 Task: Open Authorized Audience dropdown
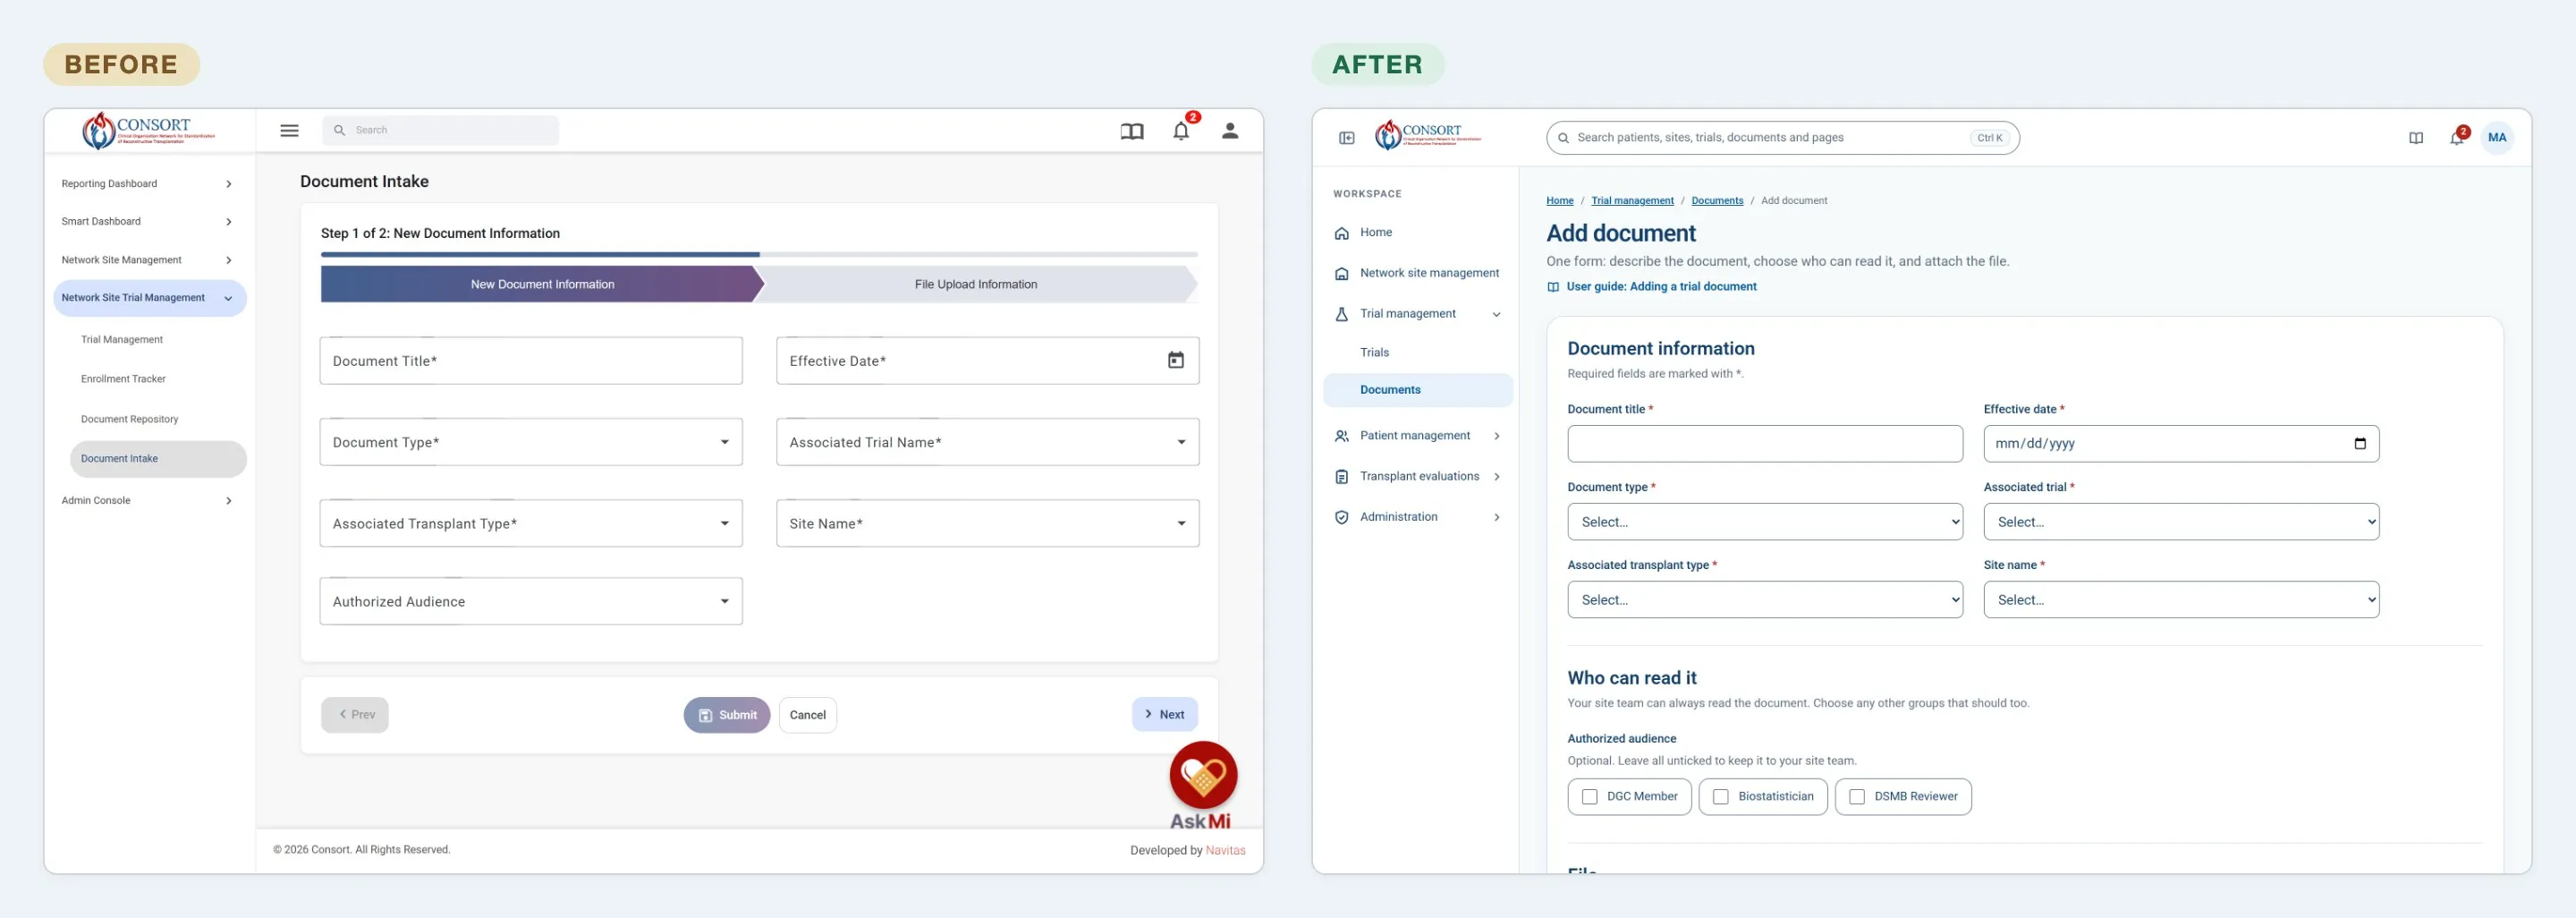pos(531,601)
